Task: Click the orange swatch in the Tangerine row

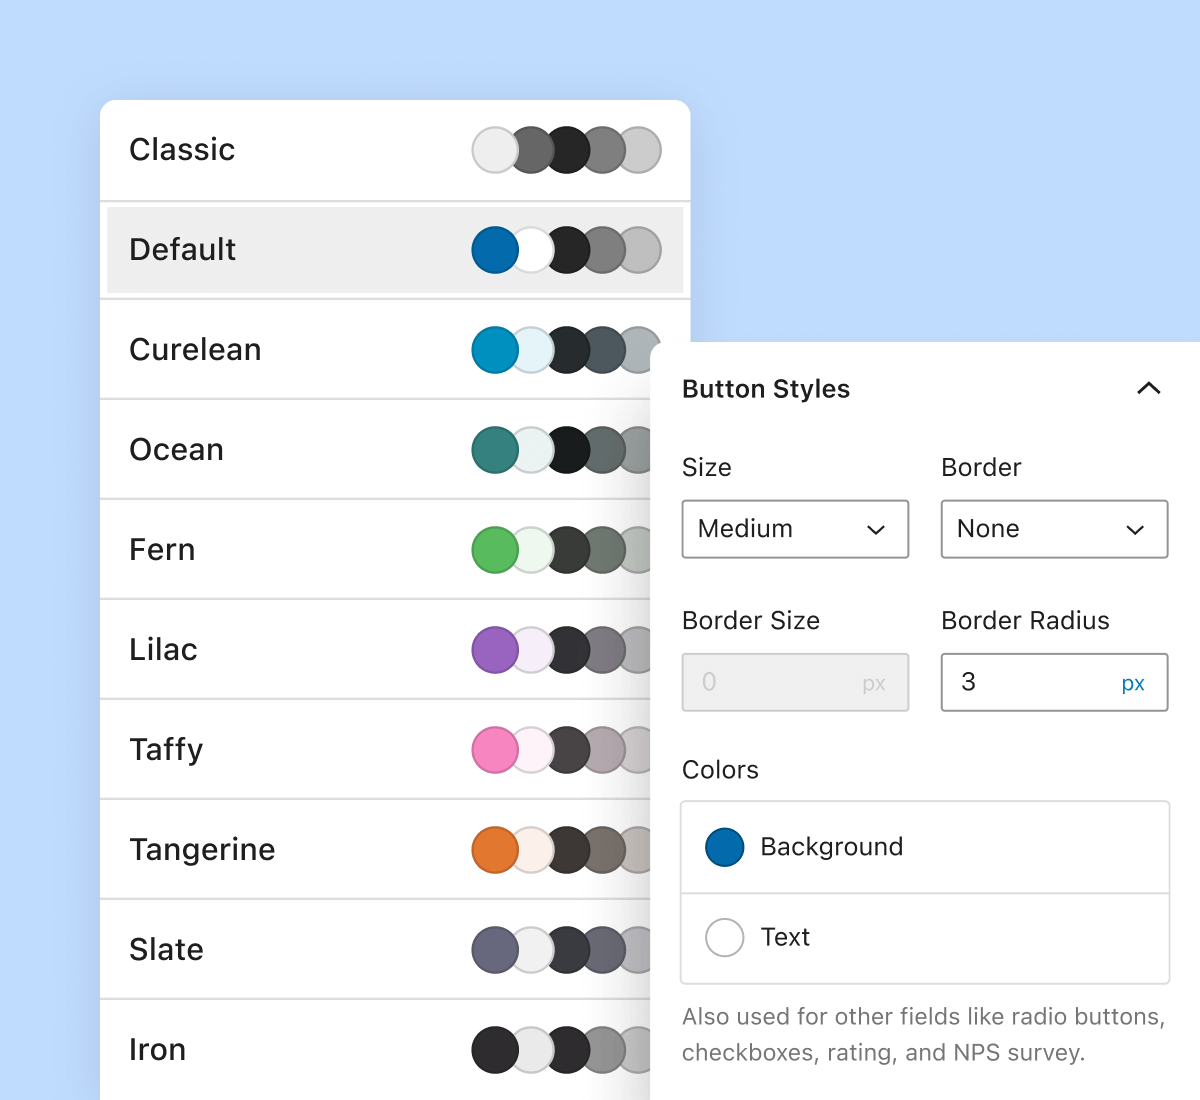Action: click(494, 849)
